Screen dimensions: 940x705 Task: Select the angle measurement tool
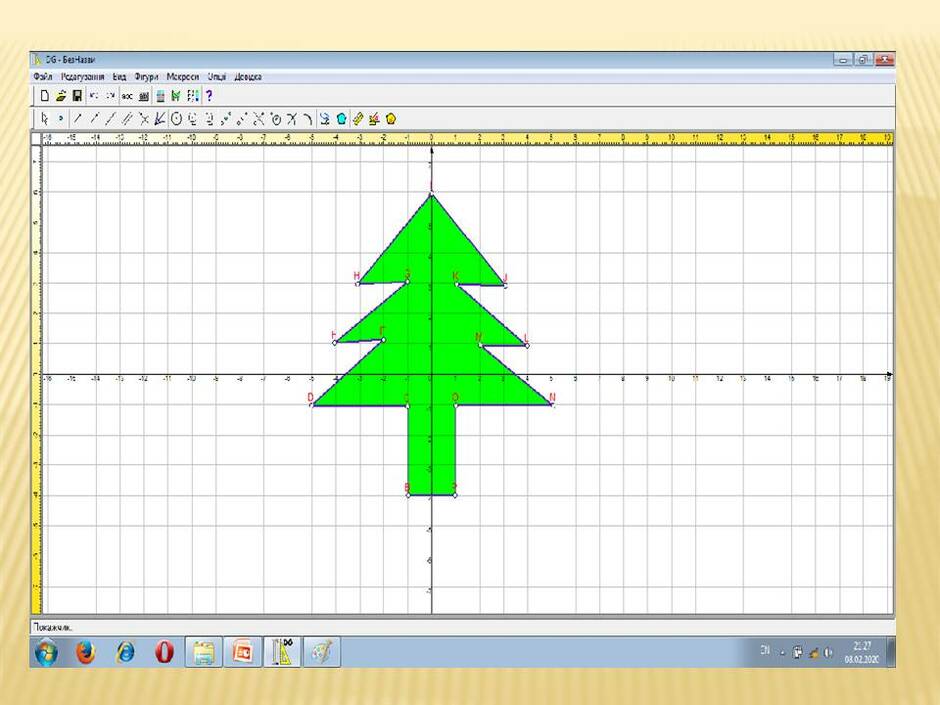(374, 119)
